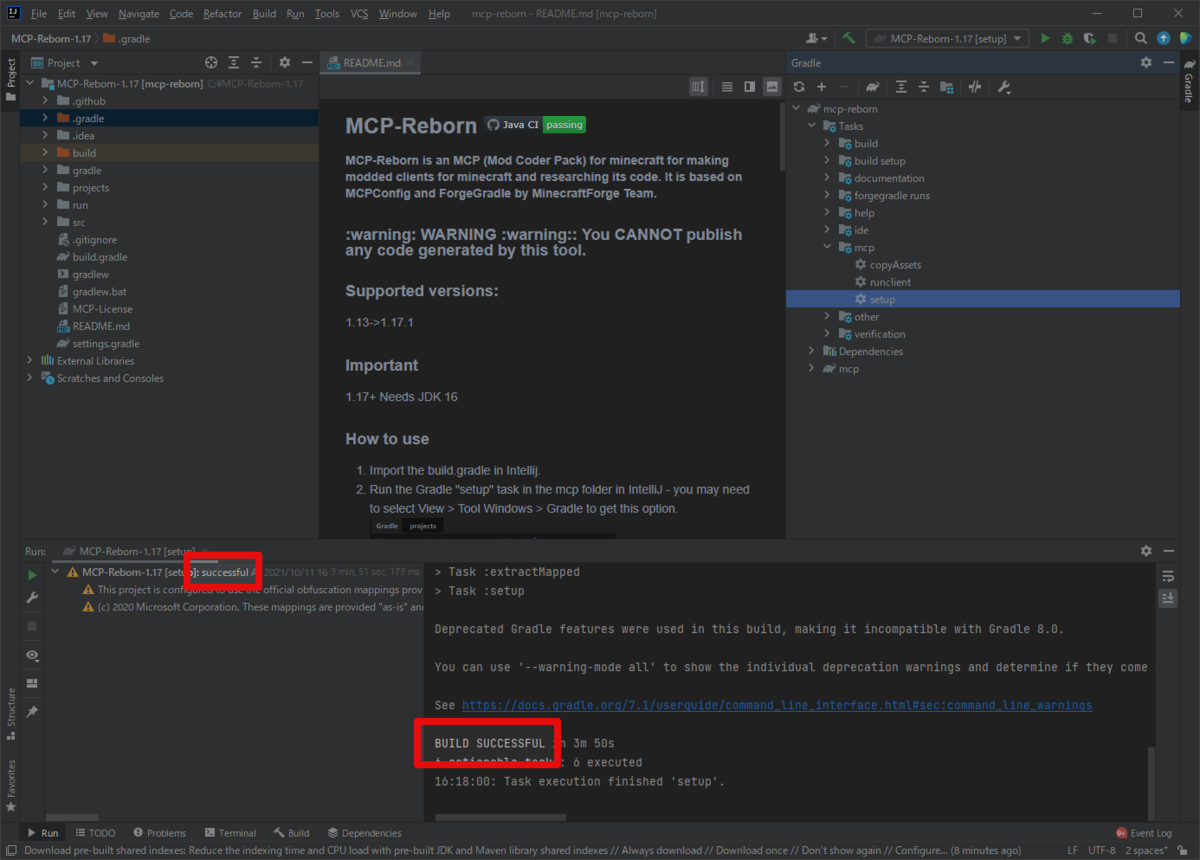Toggle Gradle offline mode icon
This screenshot has width=1200, height=860.
(x=974, y=87)
